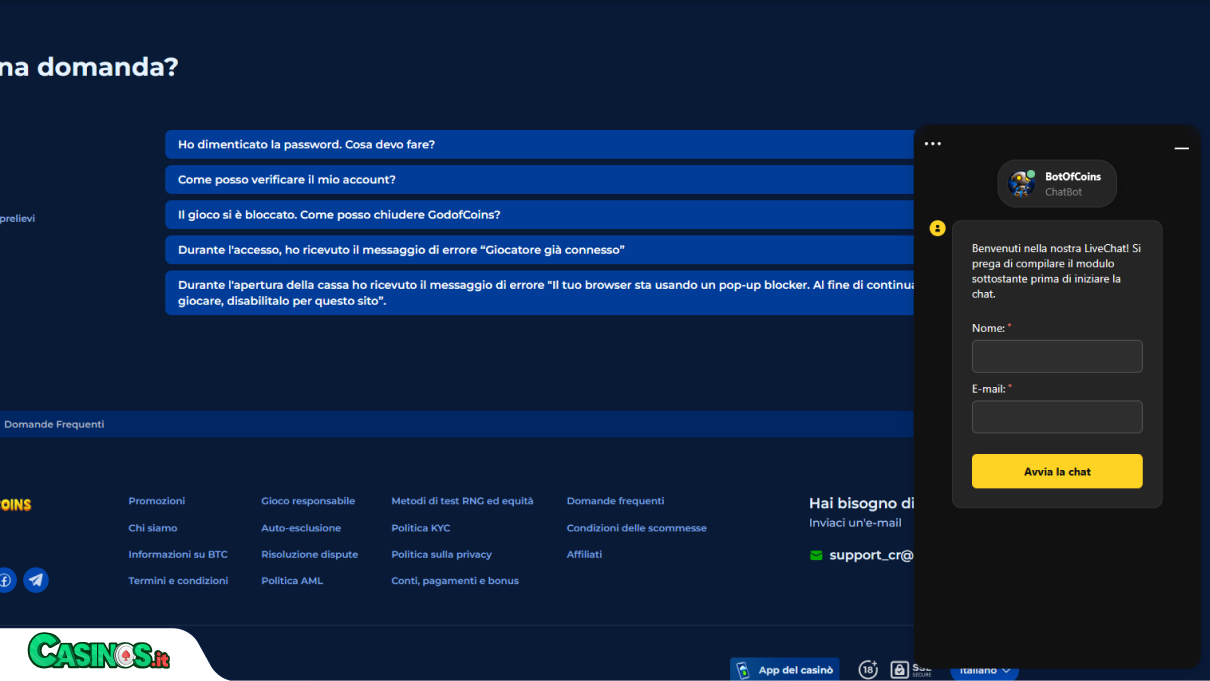The image size is (1210, 681).
Task: Expand the pop-up blocker error question
Action: 540,293
